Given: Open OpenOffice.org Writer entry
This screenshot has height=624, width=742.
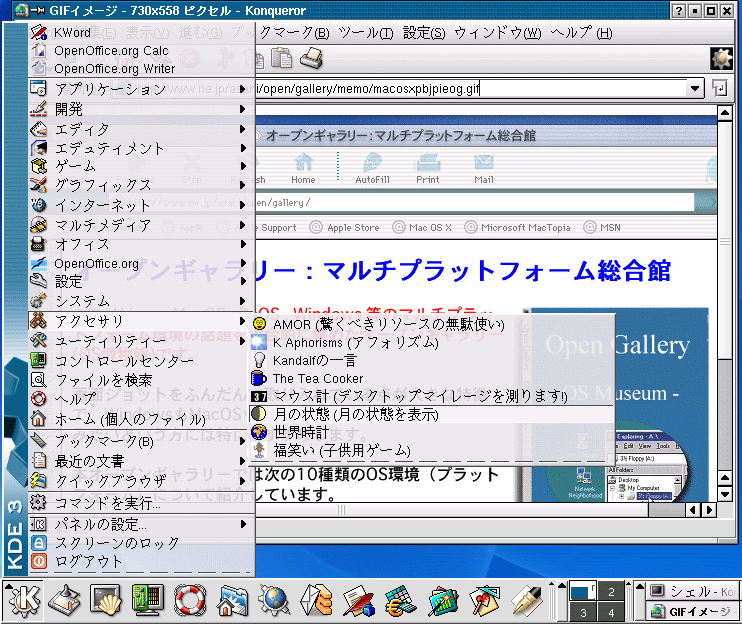Looking at the screenshot, I should pos(141,68).
